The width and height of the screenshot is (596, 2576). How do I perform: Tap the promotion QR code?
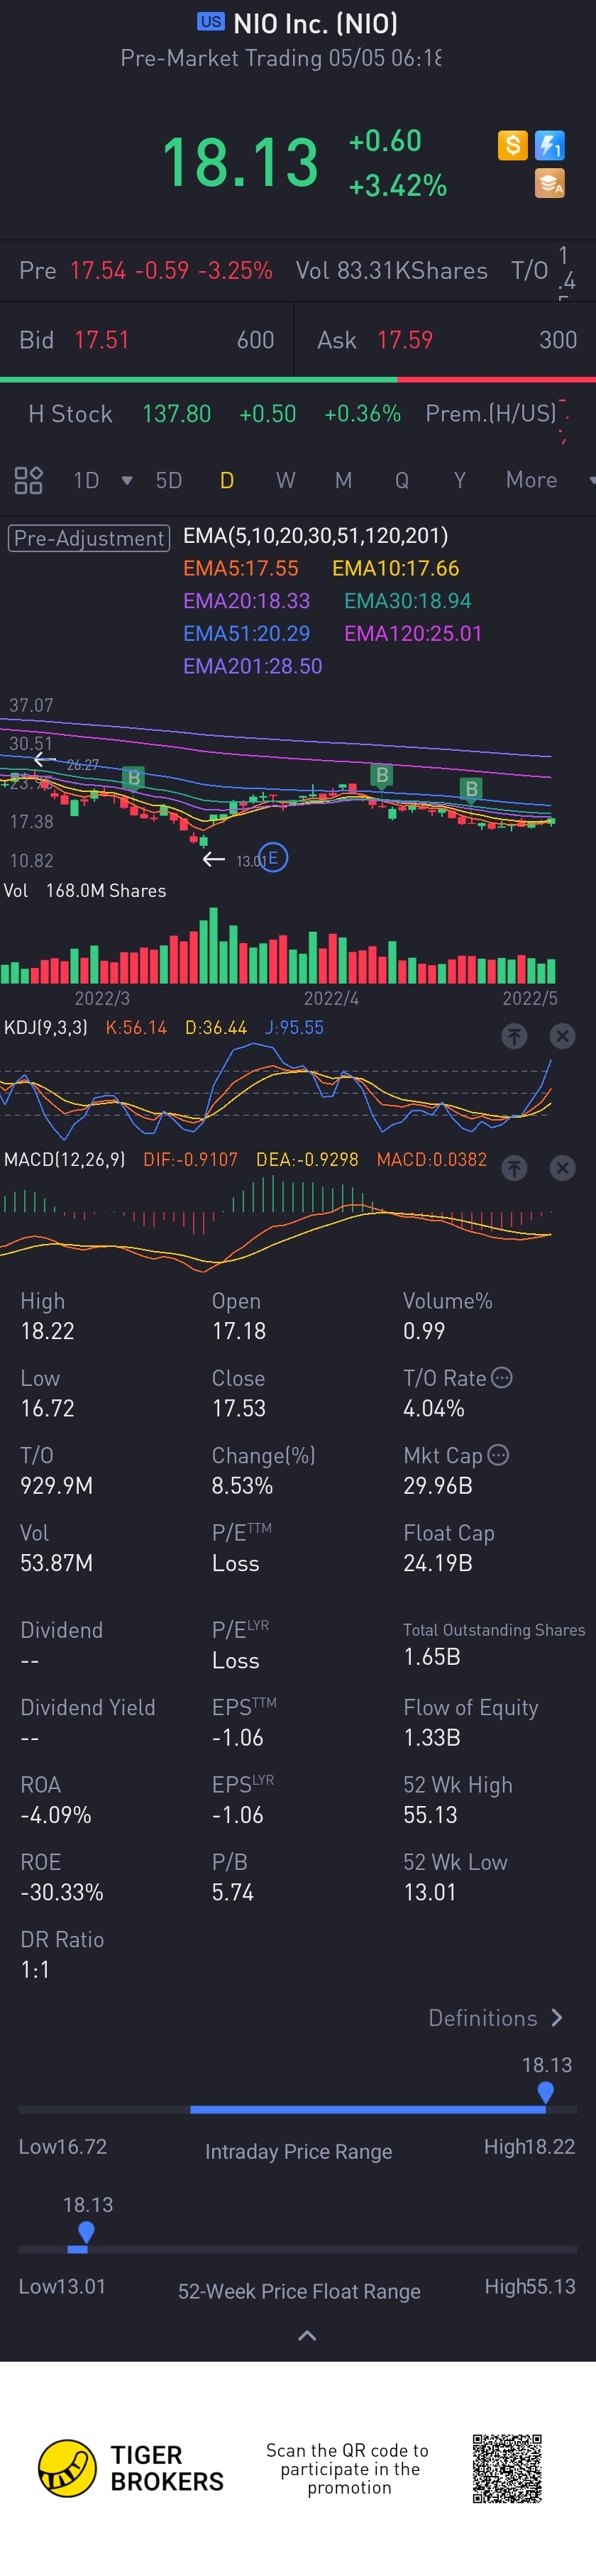[507, 2468]
